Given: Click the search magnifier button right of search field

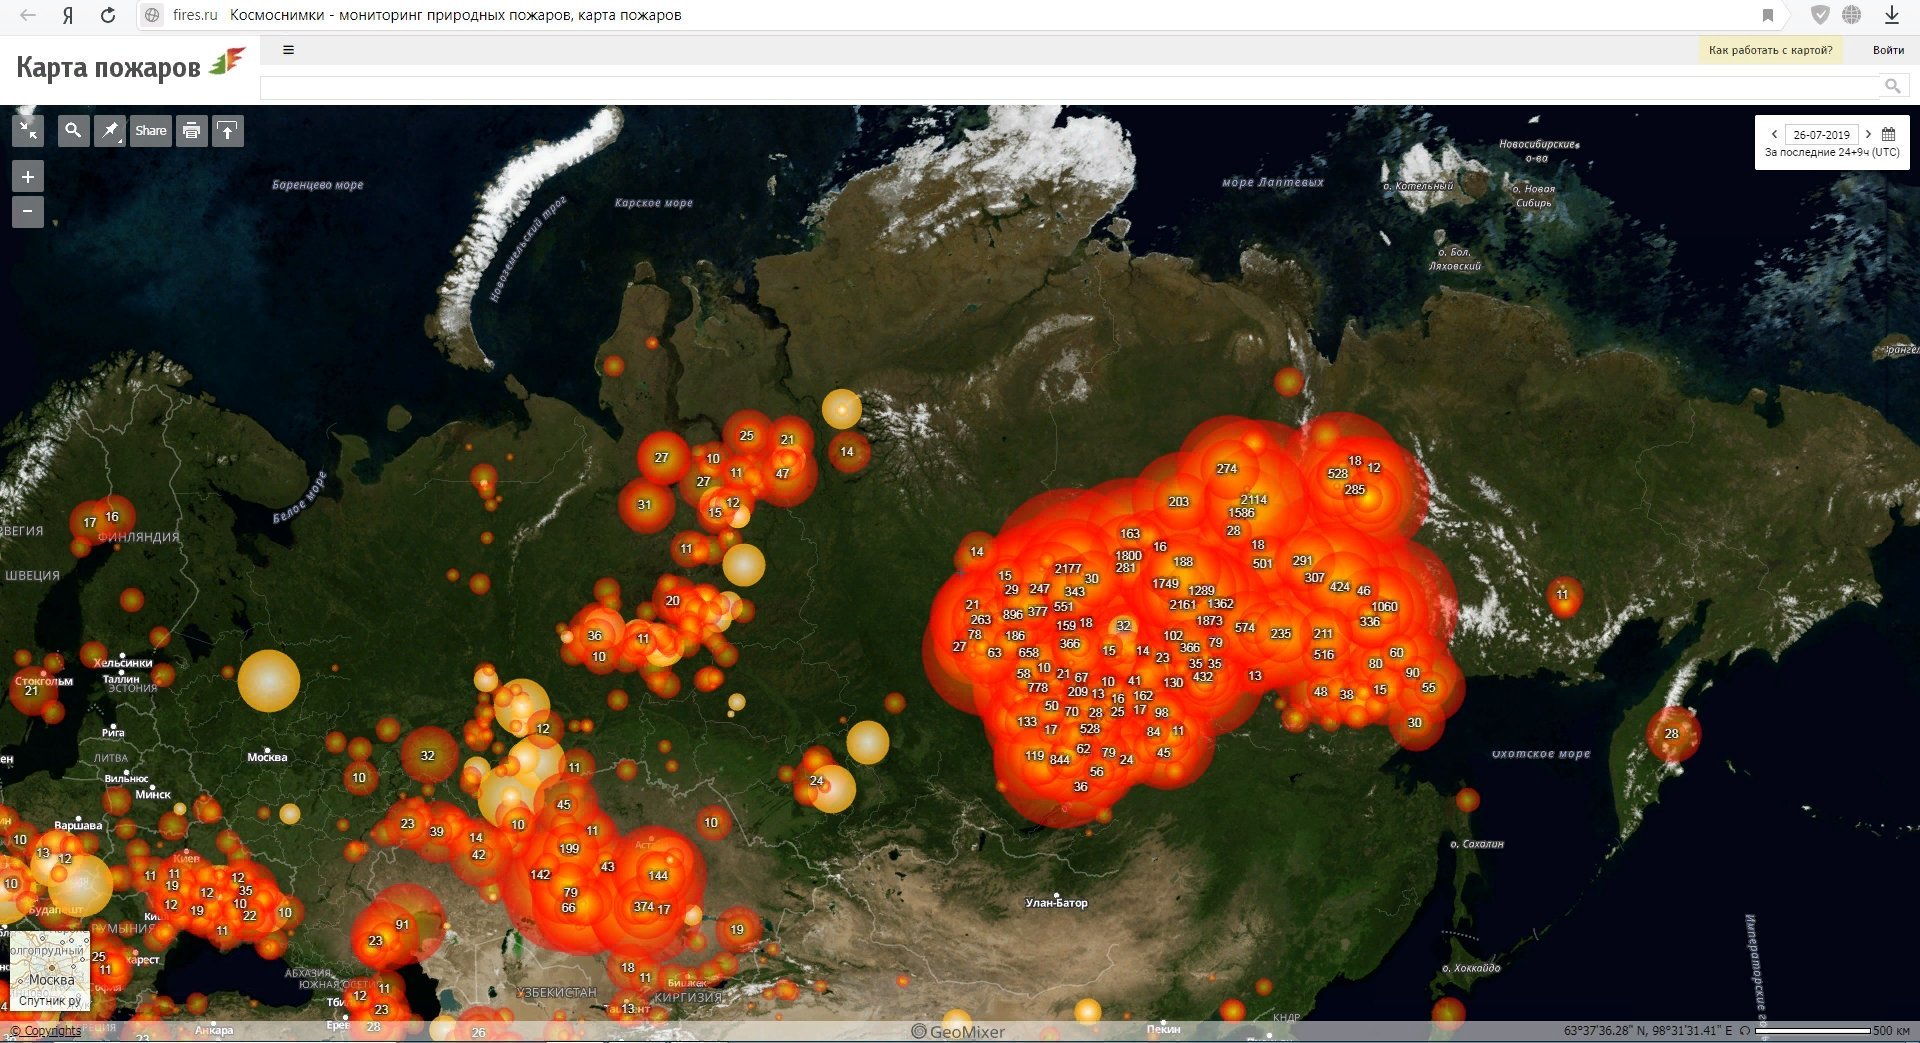Looking at the screenshot, I should (x=1892, y=87).
